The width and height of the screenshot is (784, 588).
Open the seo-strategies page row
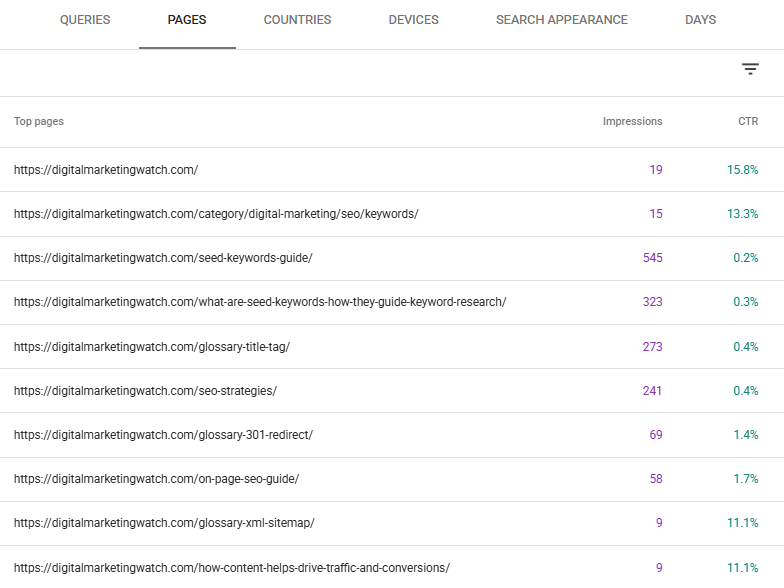(392, 390)
